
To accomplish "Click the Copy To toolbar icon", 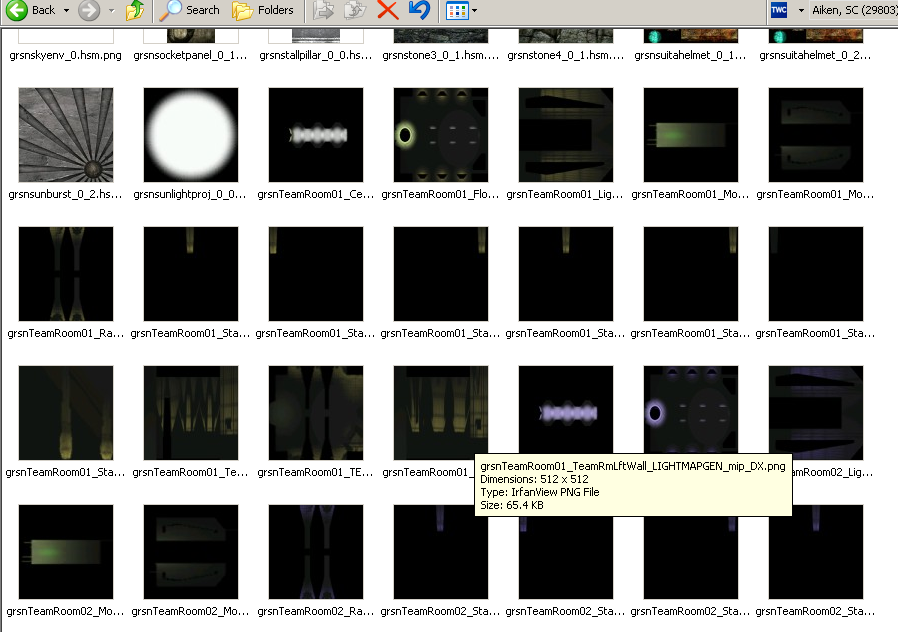I will [355, 10].
